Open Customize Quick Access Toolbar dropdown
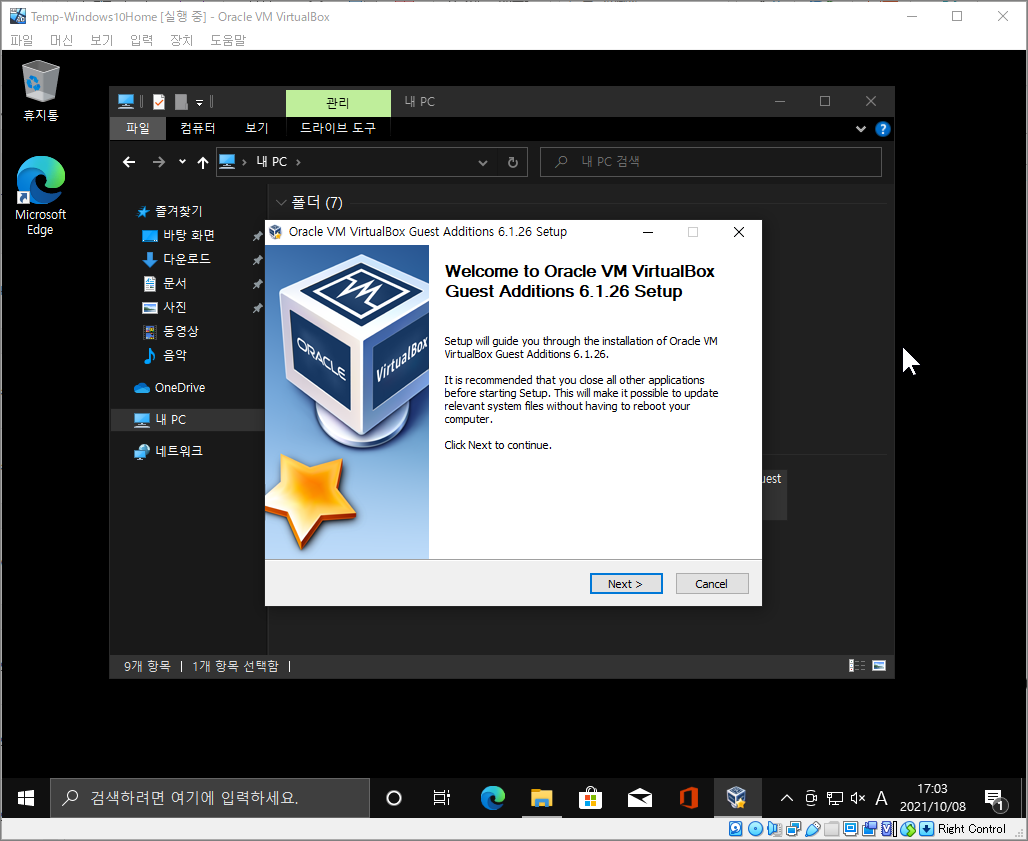1028x841 pixels. (x=200, y=102)
